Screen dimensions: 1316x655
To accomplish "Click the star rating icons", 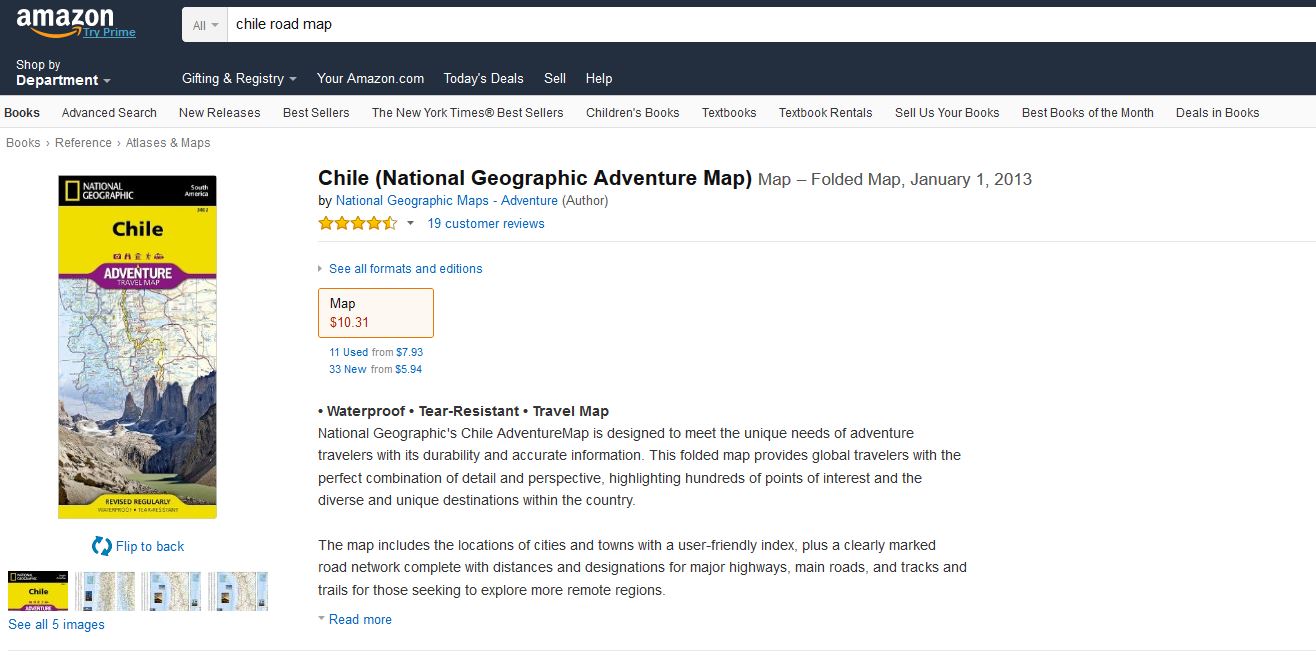I will click(x=358, y=223).
